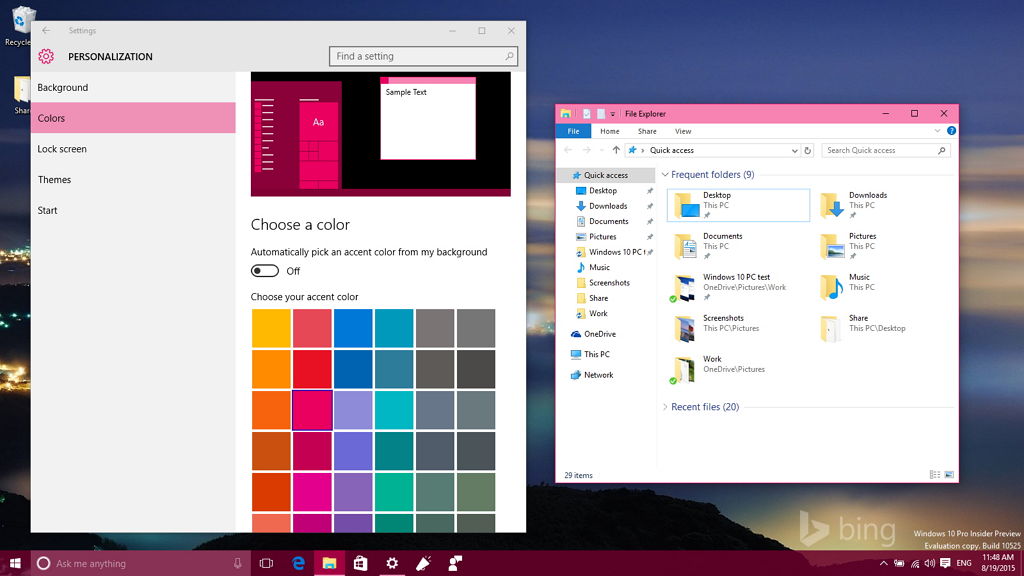Click the File Explorer Help question mark icon

click(950, 131)
